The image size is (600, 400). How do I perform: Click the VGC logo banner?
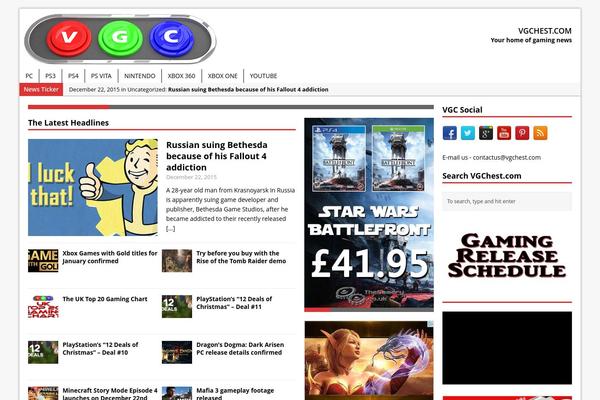click(x=120, y=39)
